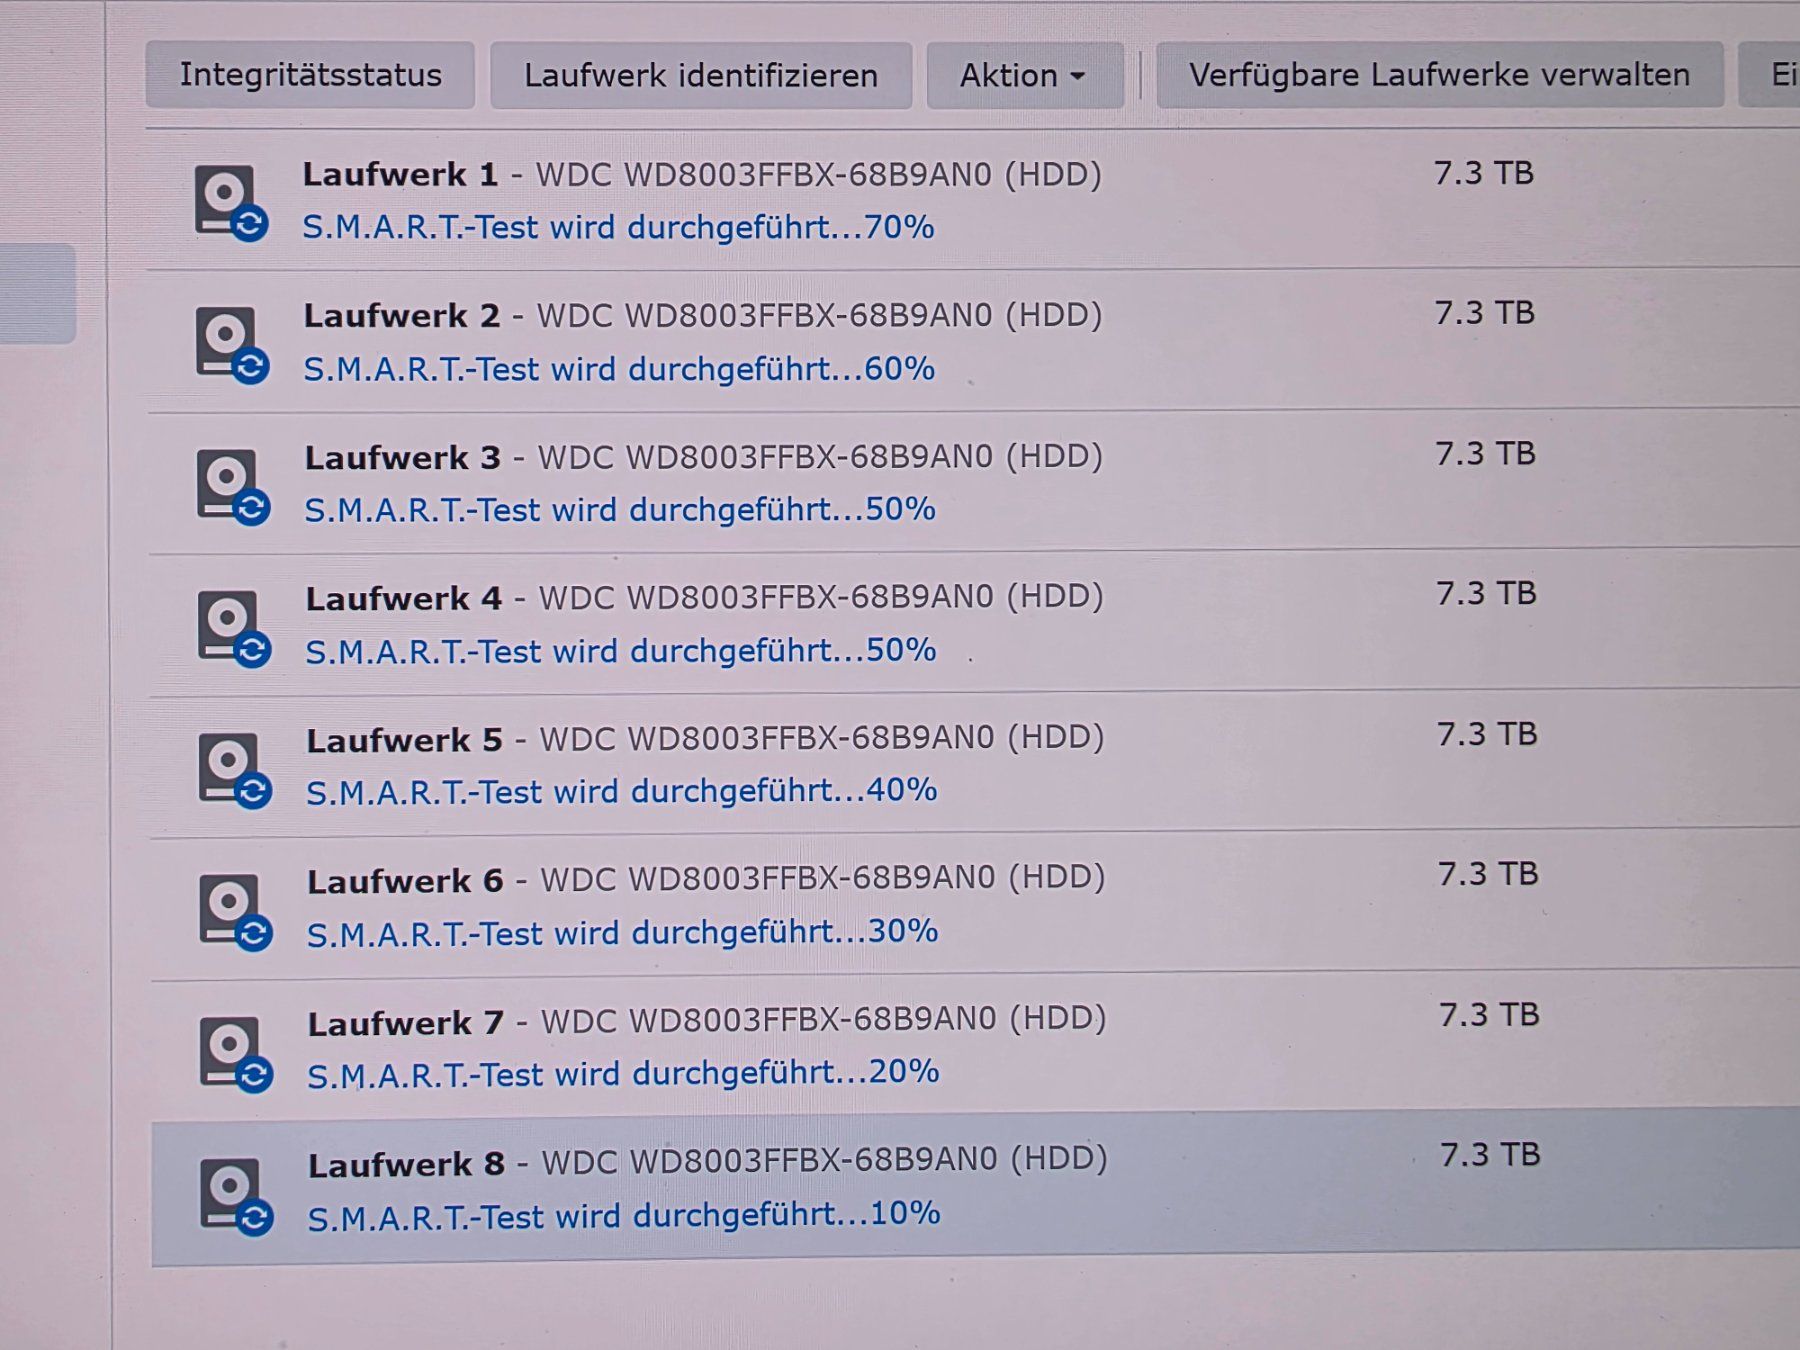The image size is (1800, 1350).
Task: Click Laufwerk 4 S.M.A.R.T. status 50%
Action: point(621,652)
